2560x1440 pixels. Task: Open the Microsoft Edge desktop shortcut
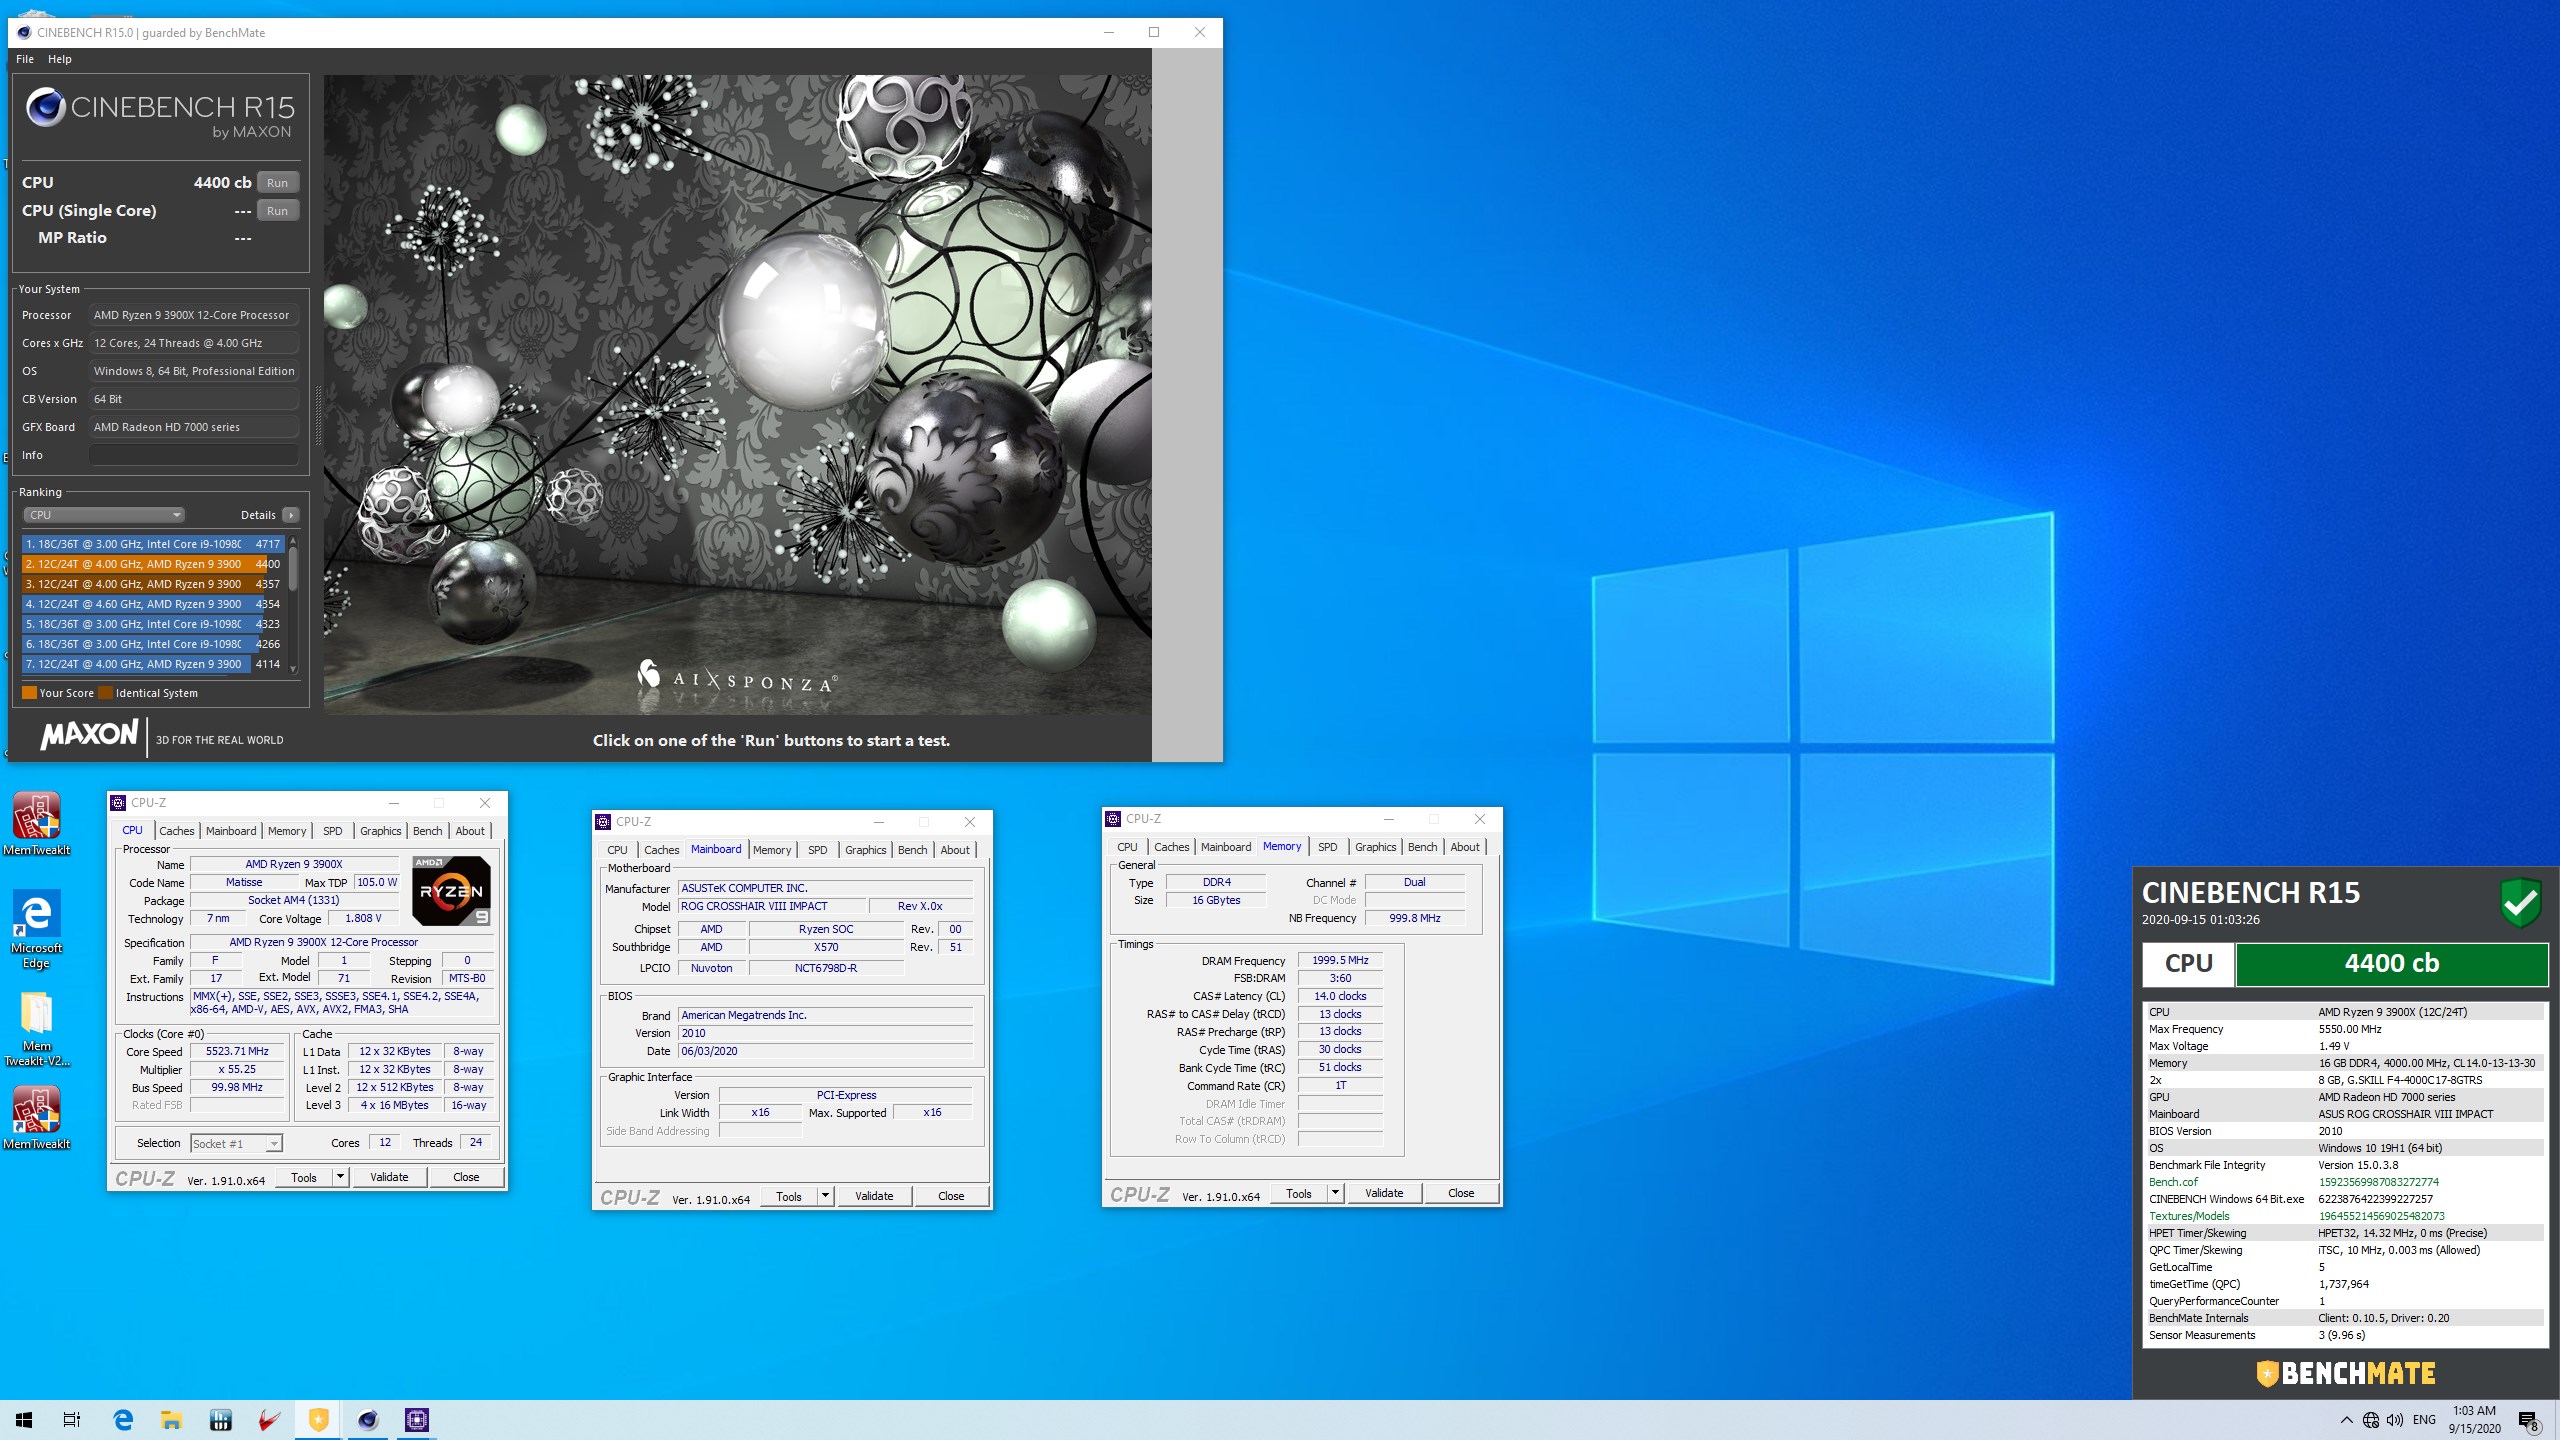click(37, 928)
